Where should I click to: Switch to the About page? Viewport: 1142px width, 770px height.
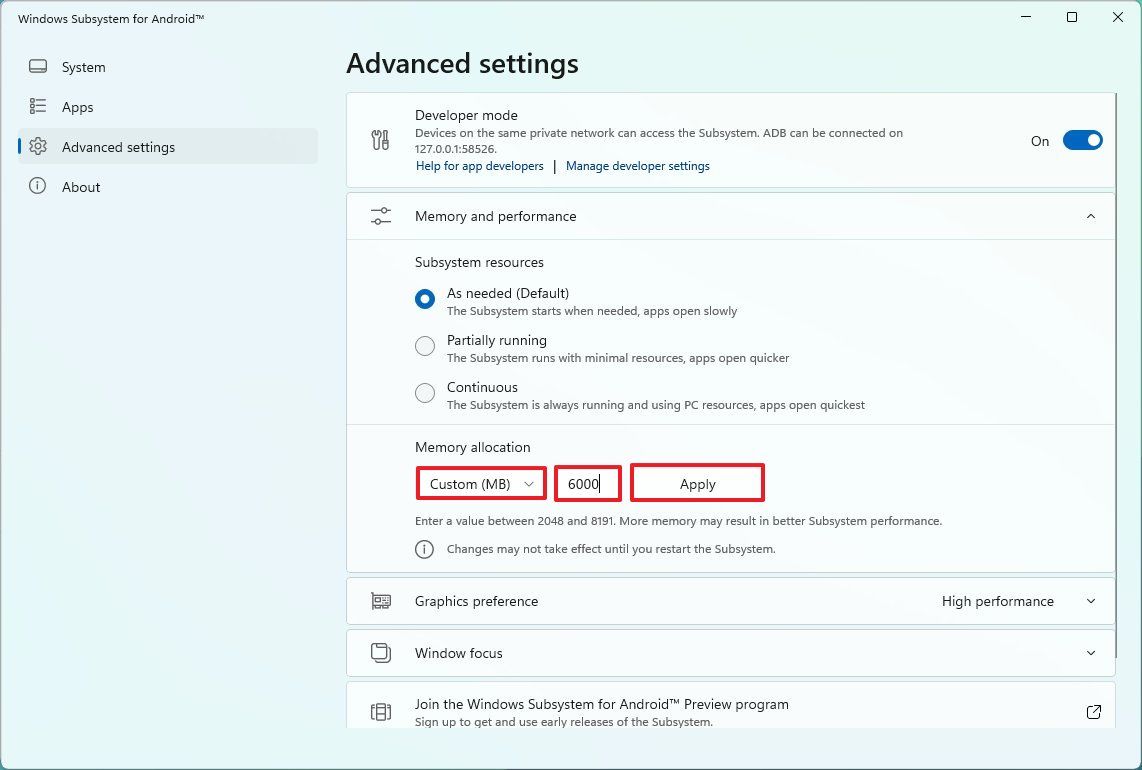coord(81,186)
